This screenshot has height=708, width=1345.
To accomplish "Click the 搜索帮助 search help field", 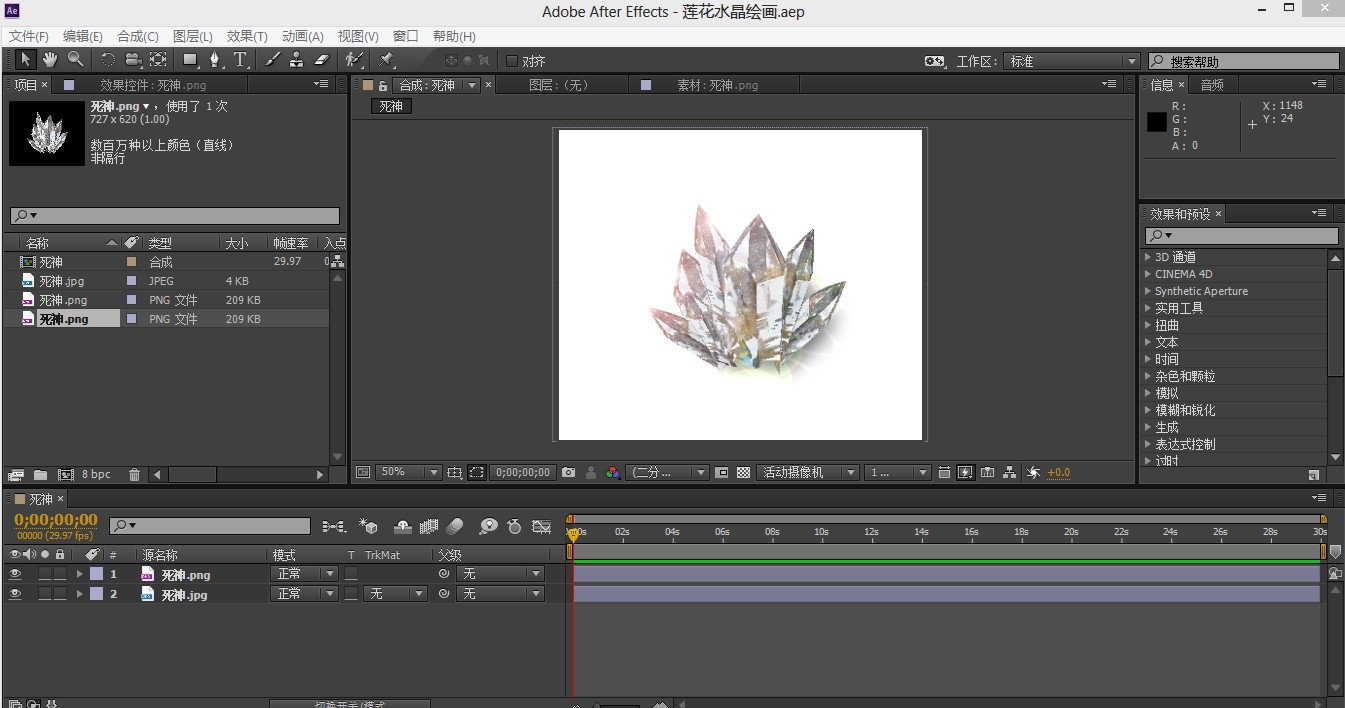I will pyautogui.click(x=1243, y=61).
